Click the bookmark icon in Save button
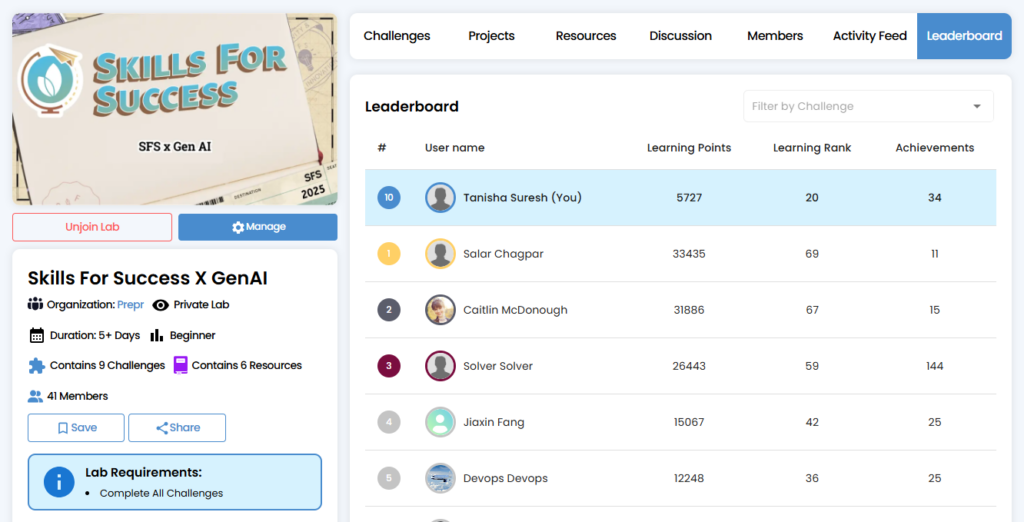The width and height of the screenshot is (1024, 522). pos(63,428)
